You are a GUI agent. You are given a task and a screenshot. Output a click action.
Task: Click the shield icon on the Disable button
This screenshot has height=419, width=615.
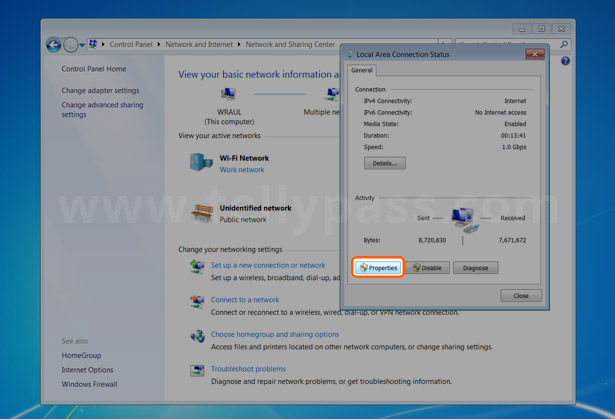click(417, 268)
